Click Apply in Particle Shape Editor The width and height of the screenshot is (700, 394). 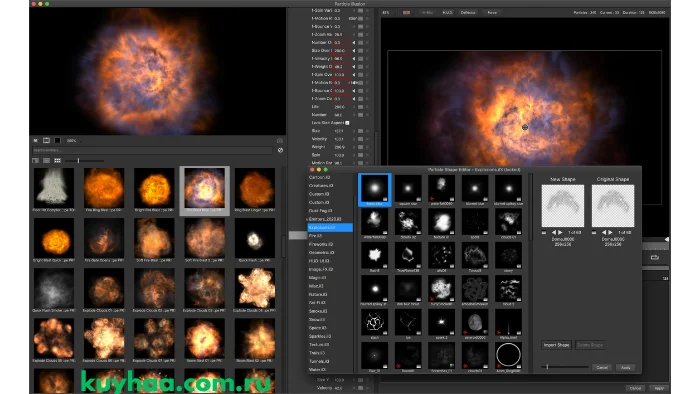[x=625, y=368]
